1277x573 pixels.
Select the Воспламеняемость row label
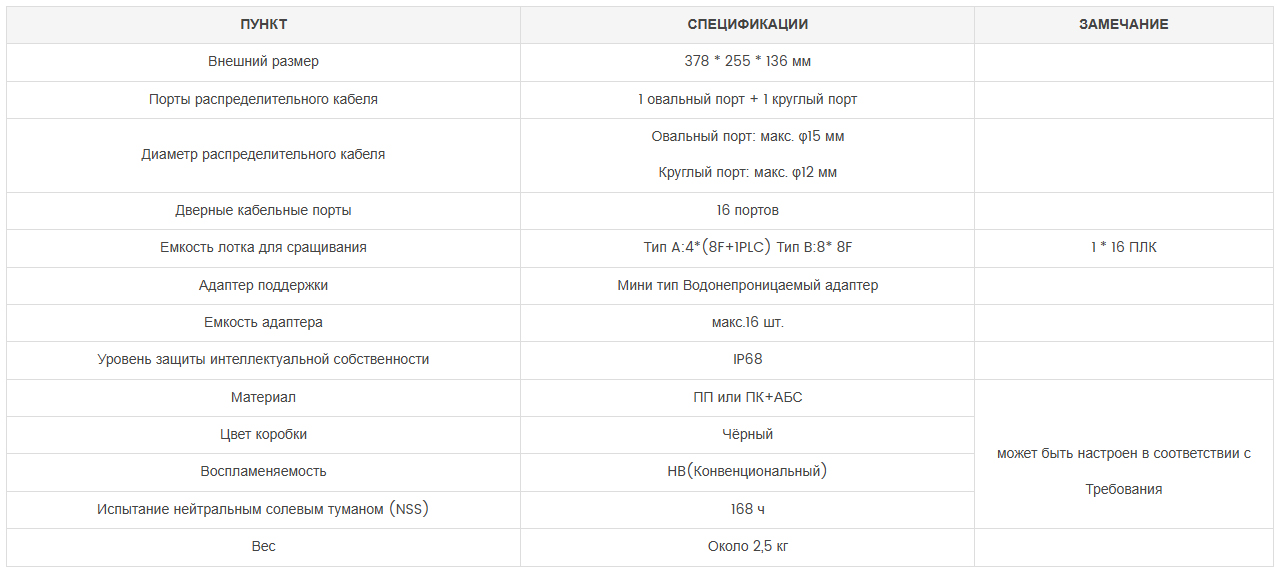263,471
